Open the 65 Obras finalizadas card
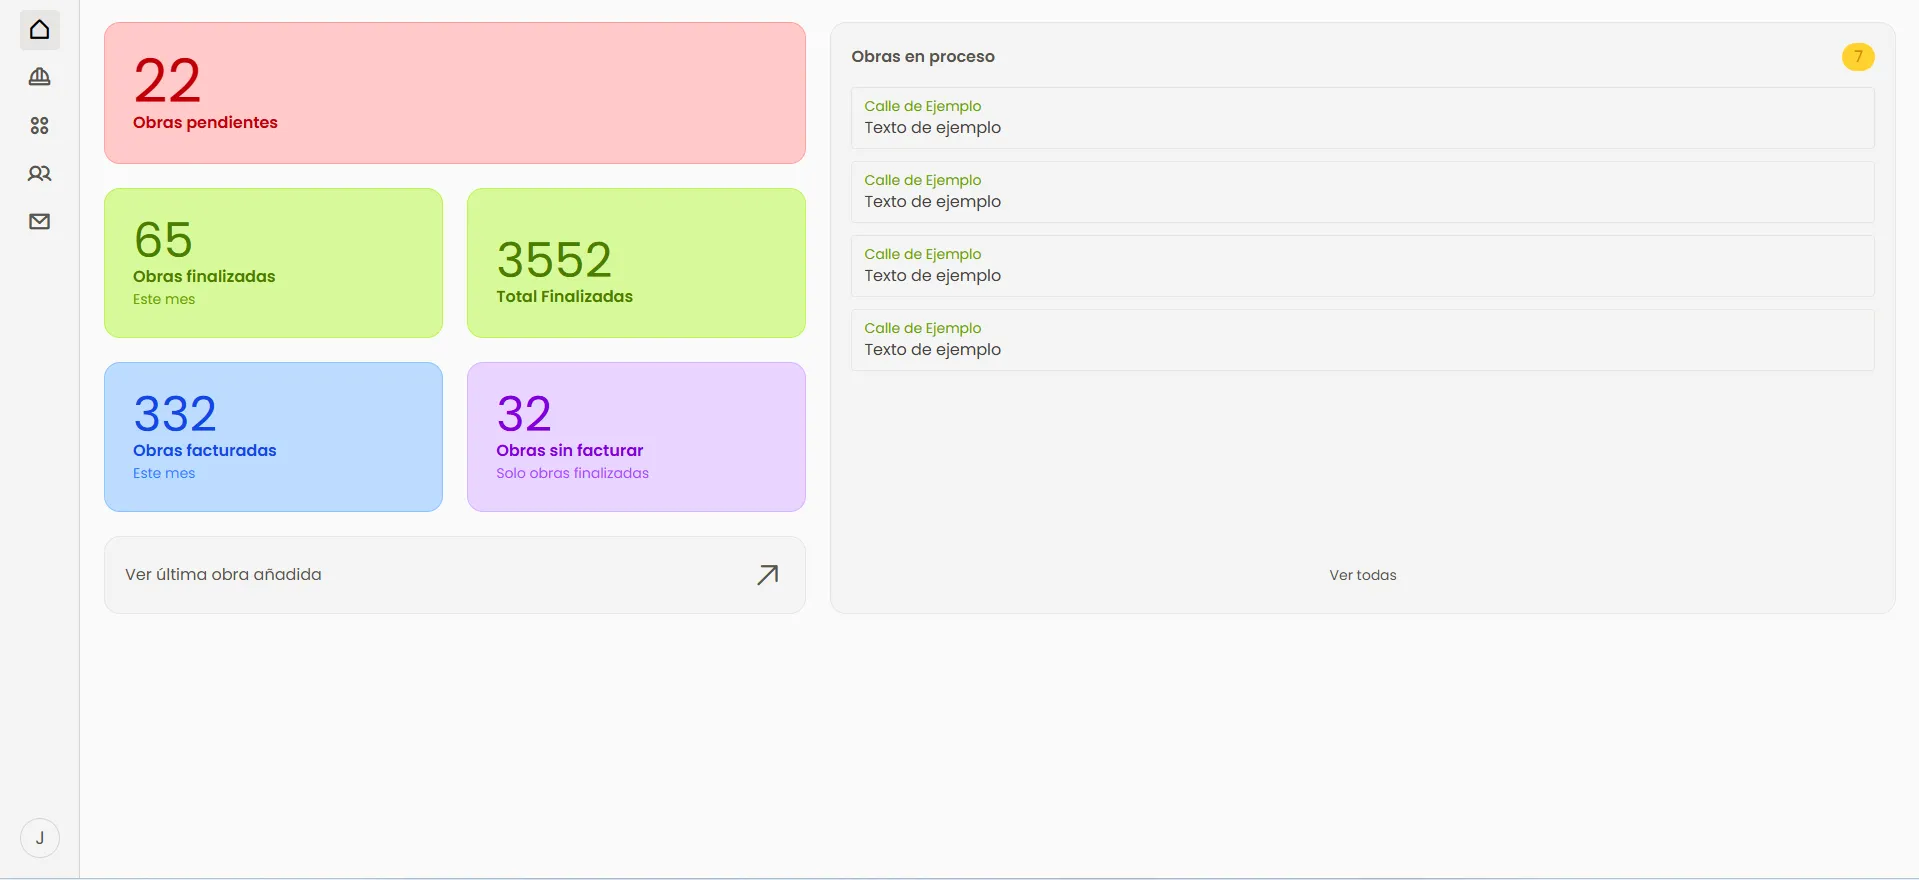 273,263
